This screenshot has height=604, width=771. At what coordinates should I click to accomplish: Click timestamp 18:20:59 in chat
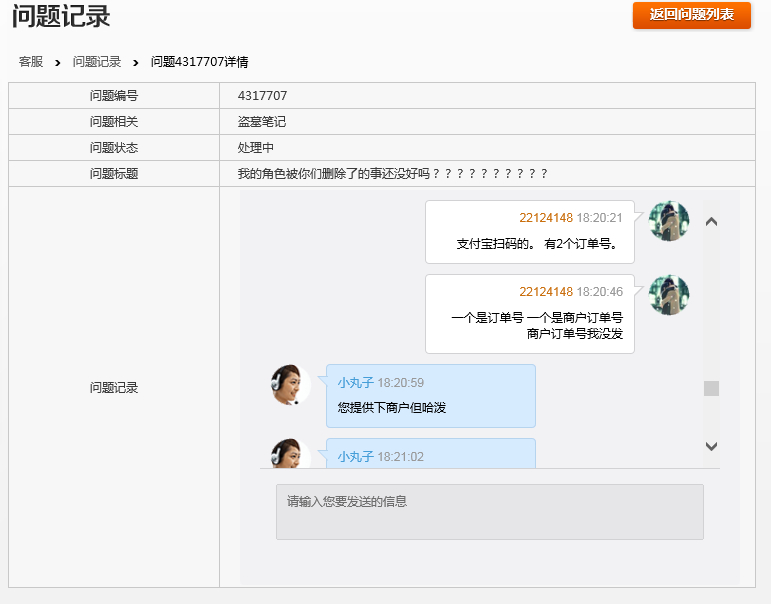(401, 383)
